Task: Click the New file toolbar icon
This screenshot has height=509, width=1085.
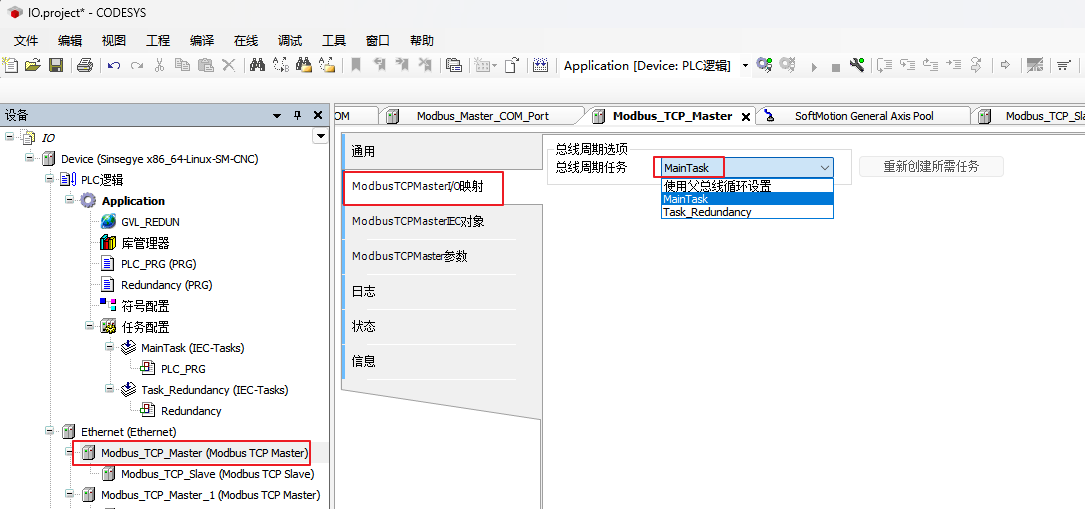Action: click(11, 65)
